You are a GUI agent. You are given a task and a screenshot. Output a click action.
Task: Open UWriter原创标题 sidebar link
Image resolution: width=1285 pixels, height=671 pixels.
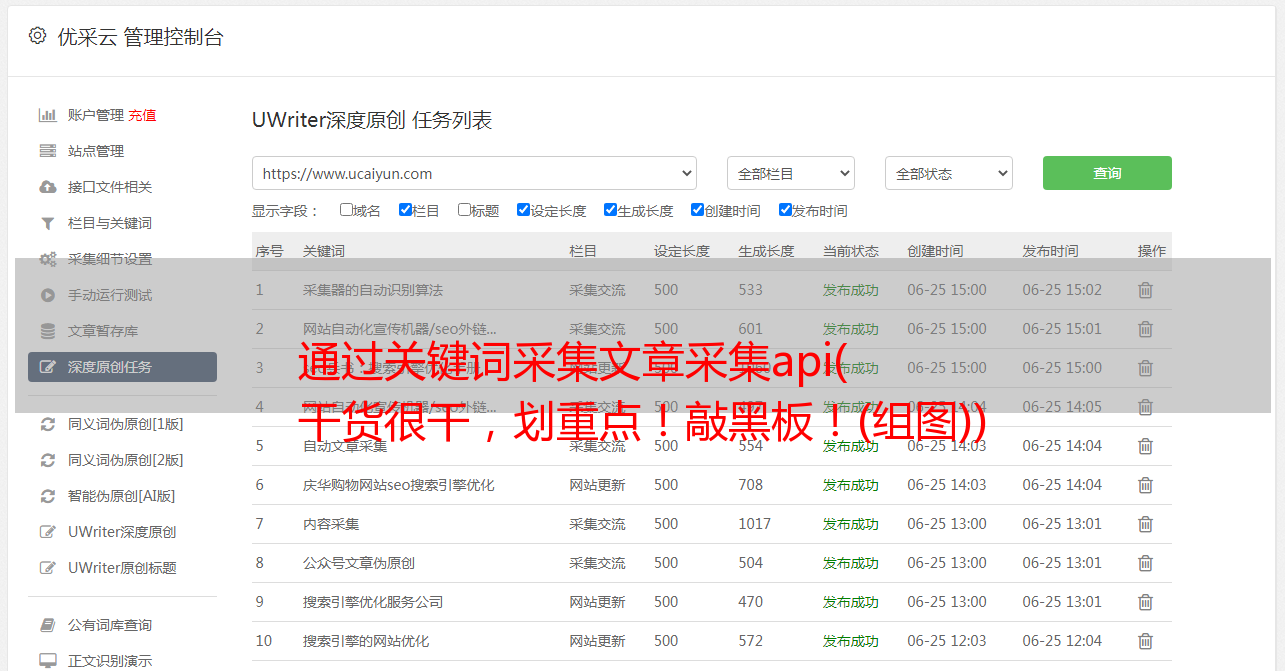click(x=122, y=568)
